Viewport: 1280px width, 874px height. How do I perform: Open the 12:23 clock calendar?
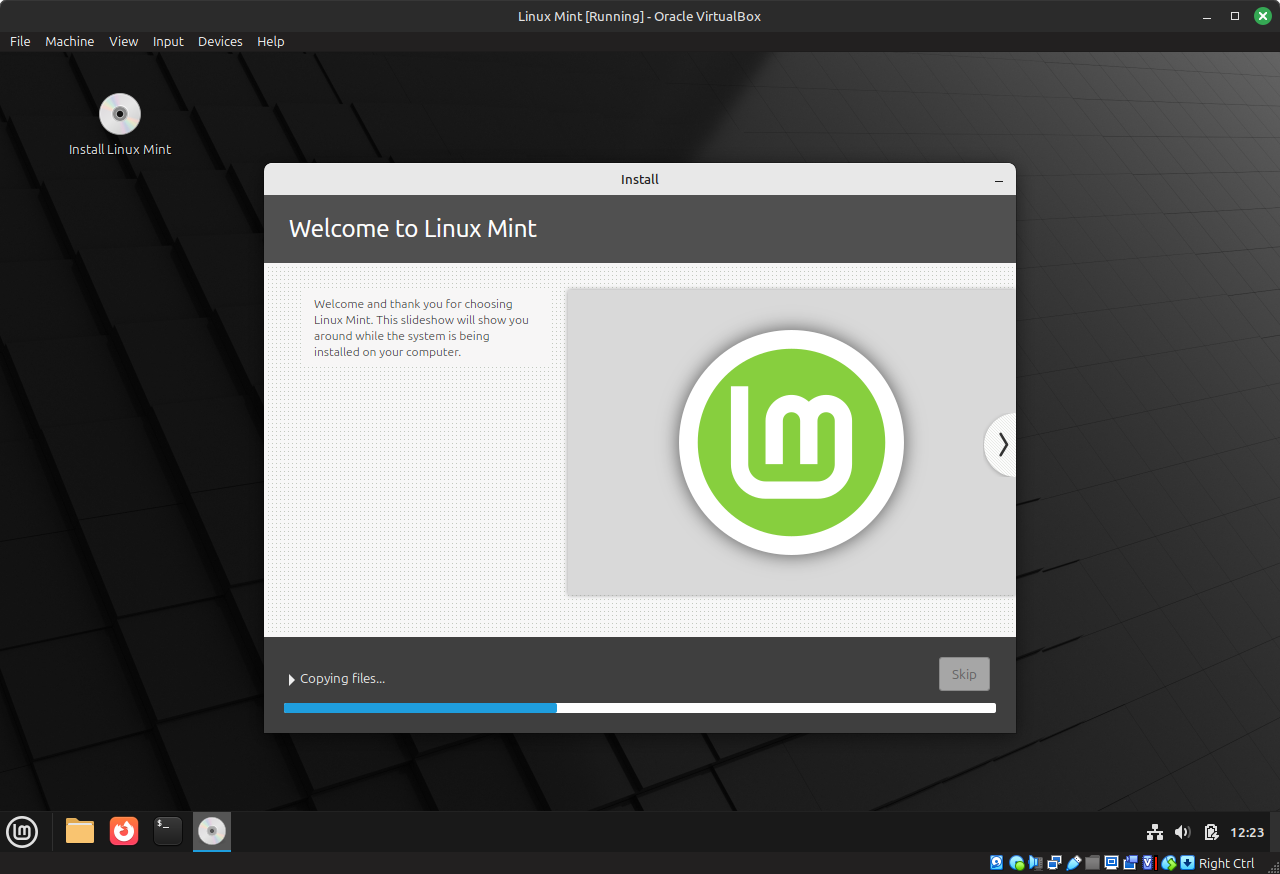[1247, 832]
